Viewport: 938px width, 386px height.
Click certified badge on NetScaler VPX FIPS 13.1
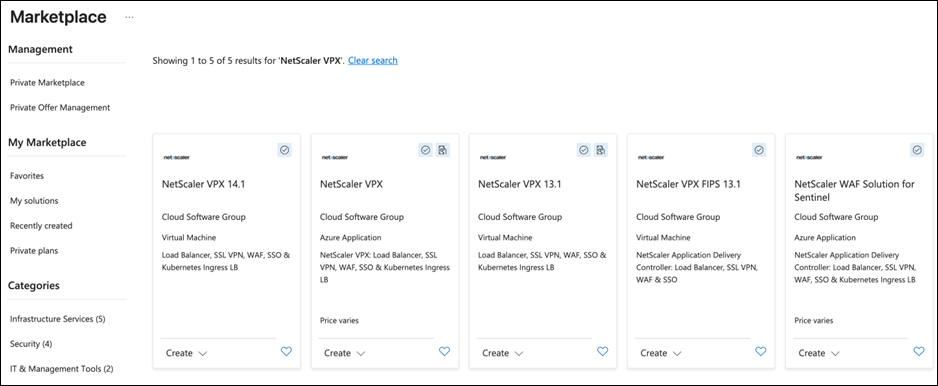[x=759, y=150]
